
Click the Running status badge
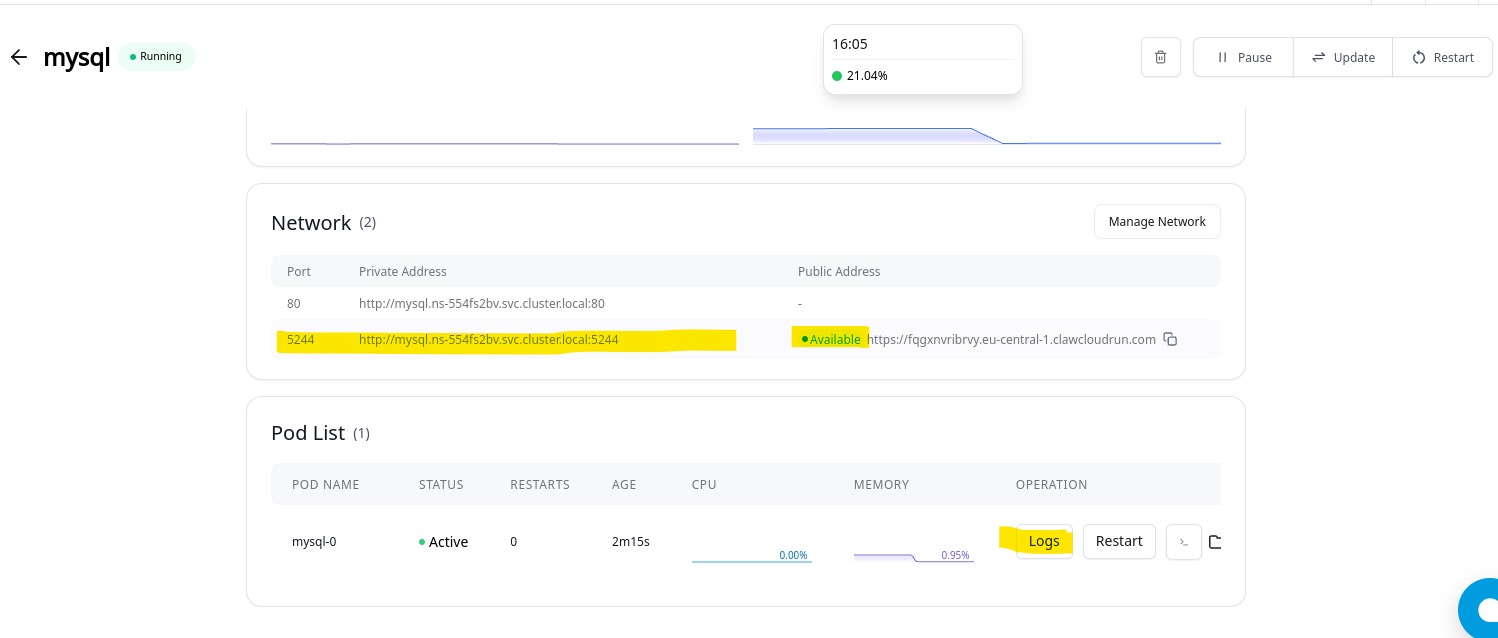point(157,57)
